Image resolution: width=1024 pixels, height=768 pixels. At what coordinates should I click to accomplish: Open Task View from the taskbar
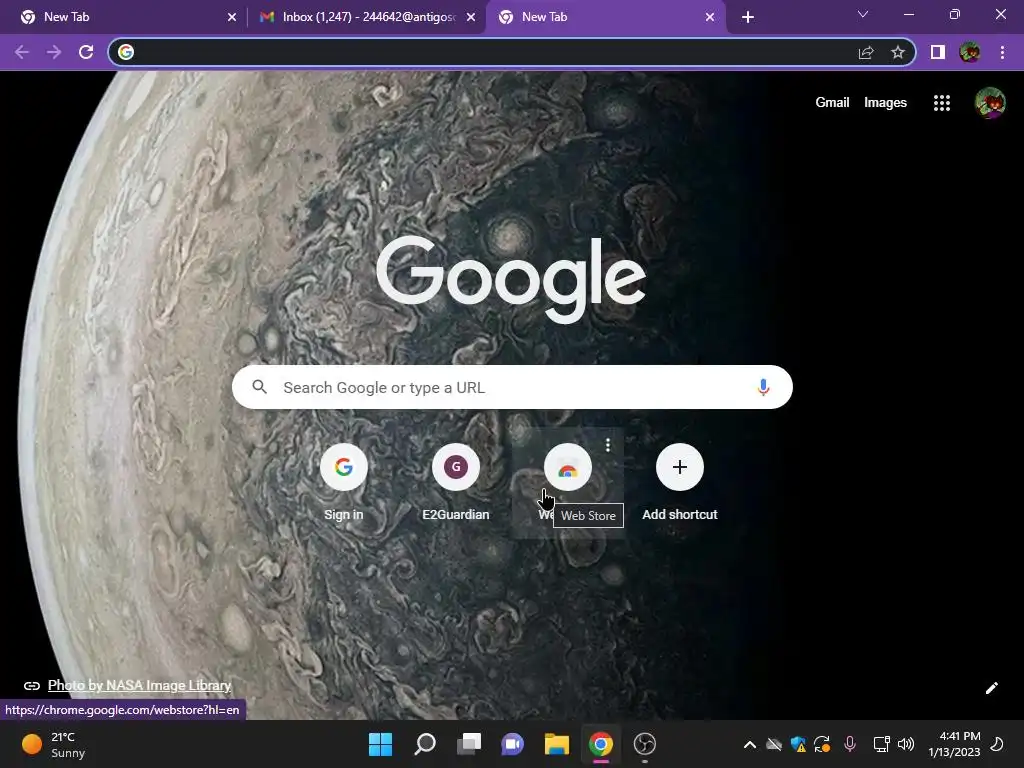tap(469, 744)
